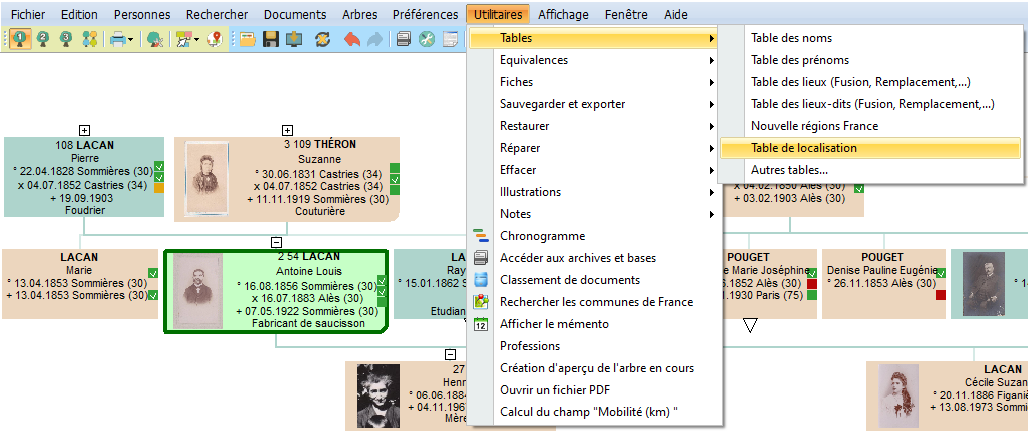
Task: Click the notepad icon in toolbar
Action: pos(450,40)
